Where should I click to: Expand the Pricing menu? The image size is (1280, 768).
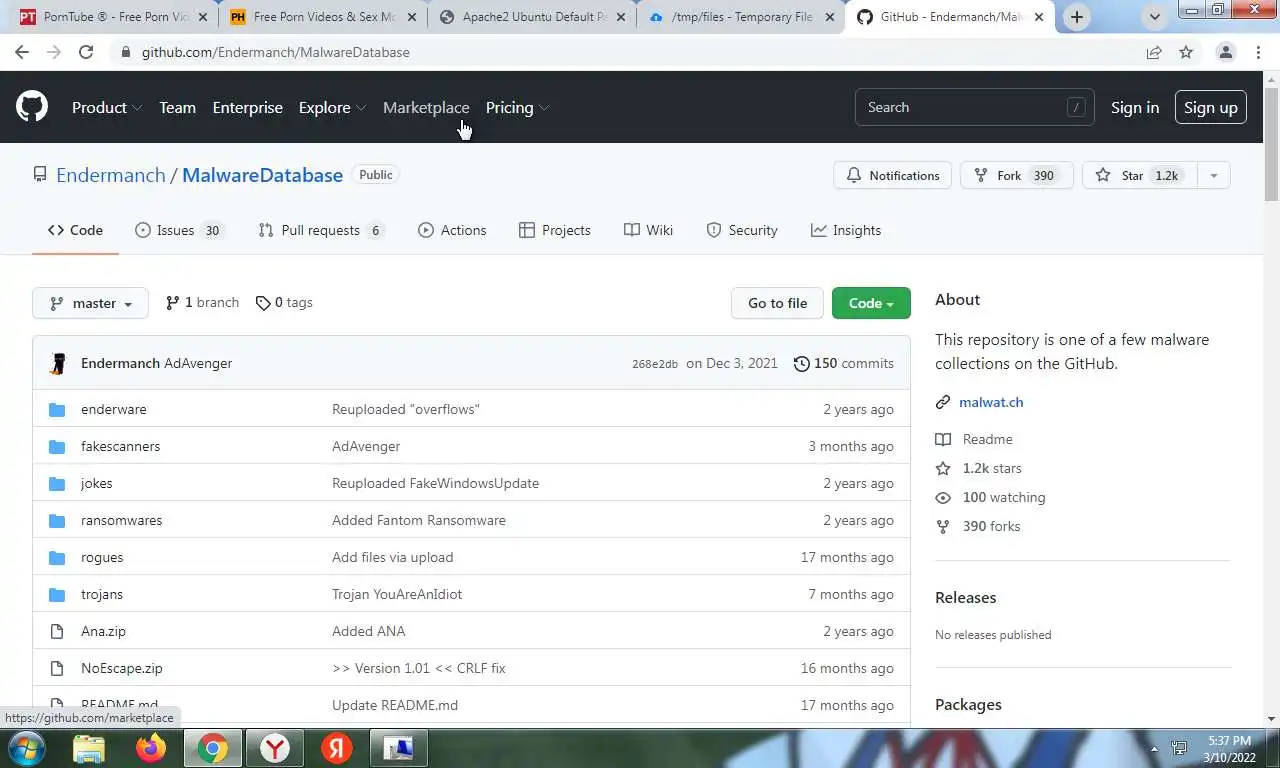point(517,107)
